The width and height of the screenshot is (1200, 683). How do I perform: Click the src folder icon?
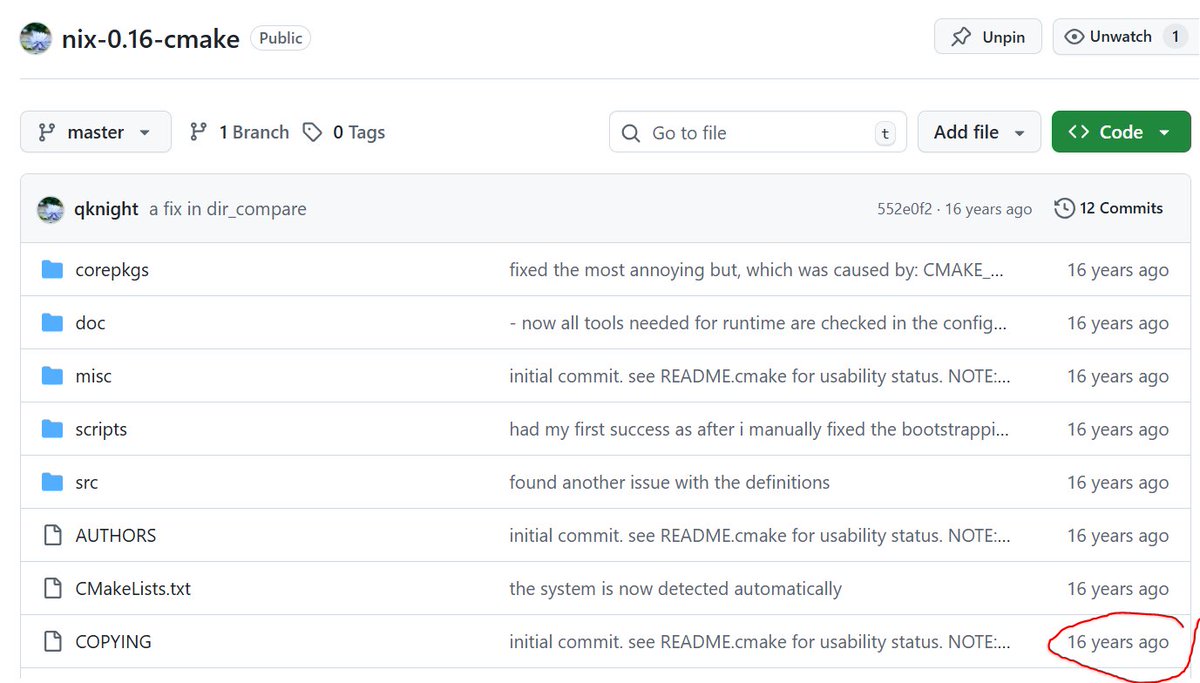pyautogui.click(x=53, y=482)
